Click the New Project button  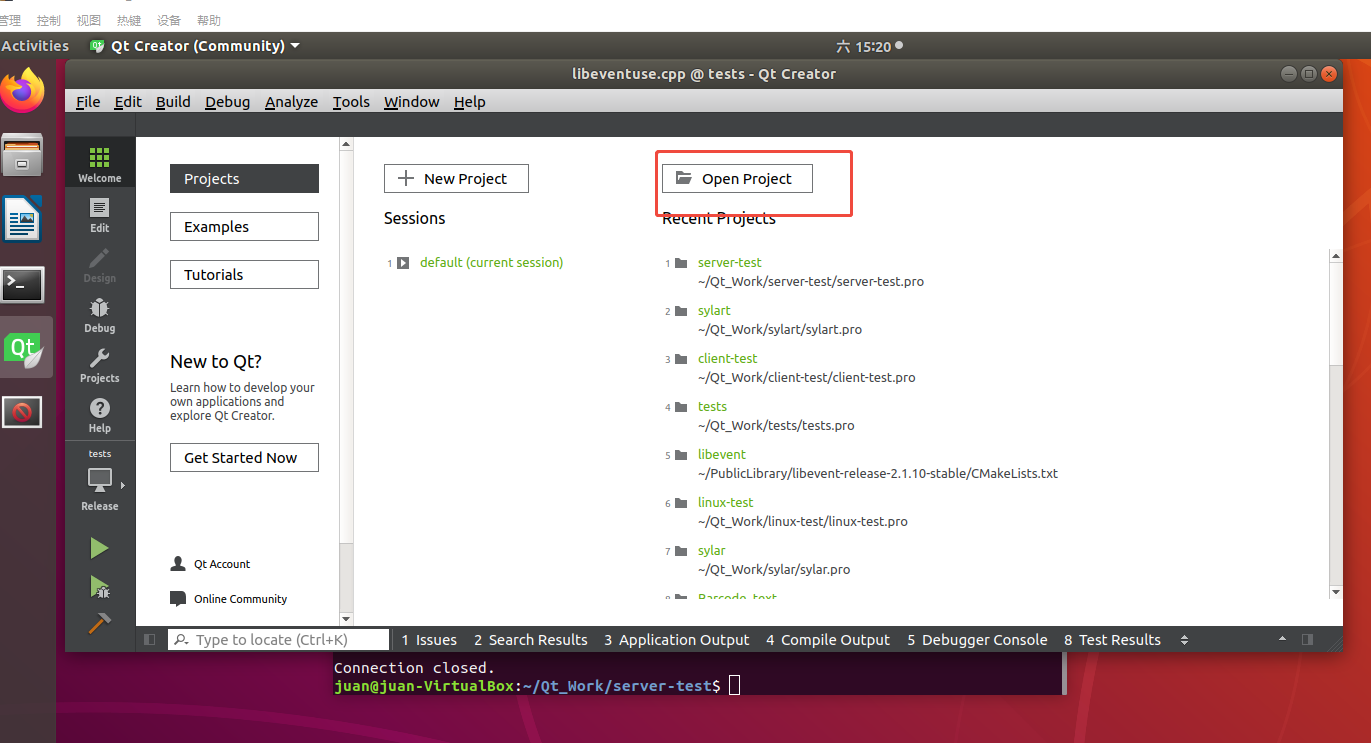click(x=456, y=179)
